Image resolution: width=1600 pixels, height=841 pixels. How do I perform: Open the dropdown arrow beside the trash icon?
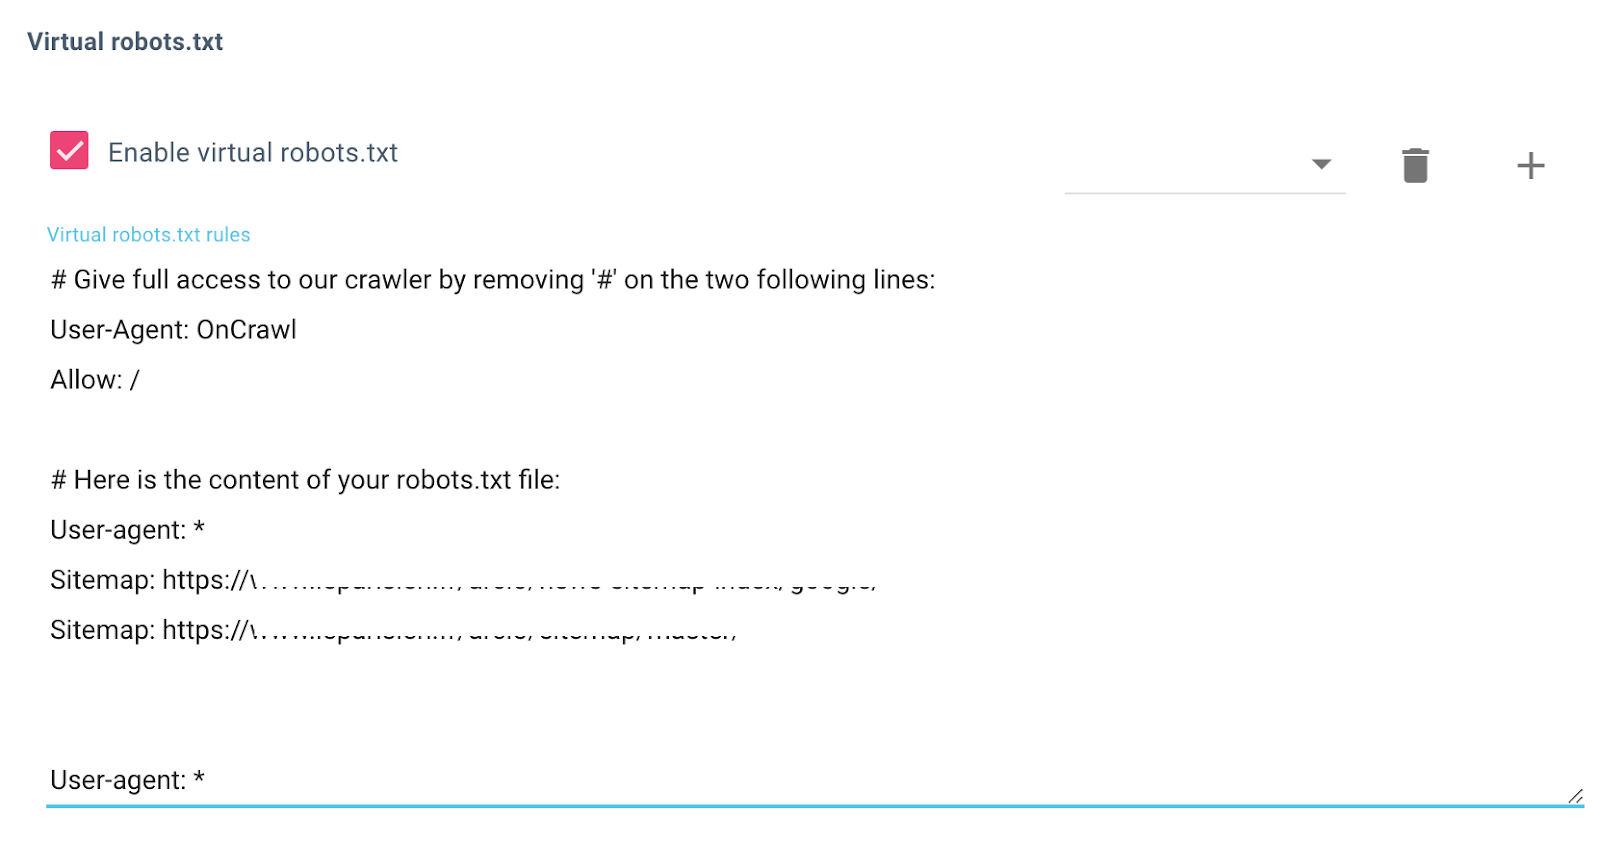[x=1321, y=164]
